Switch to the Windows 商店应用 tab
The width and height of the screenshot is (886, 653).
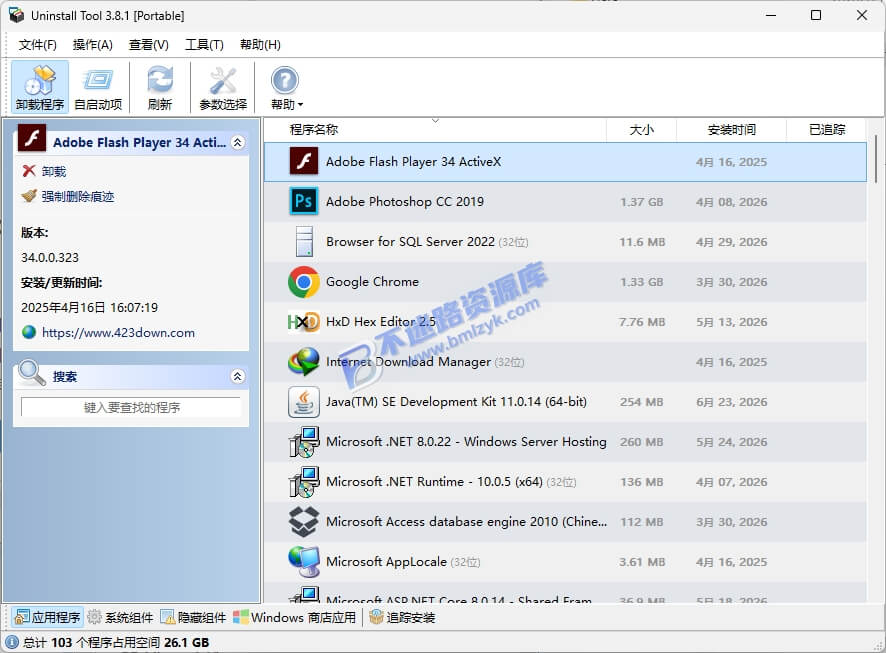click(294, 617)
